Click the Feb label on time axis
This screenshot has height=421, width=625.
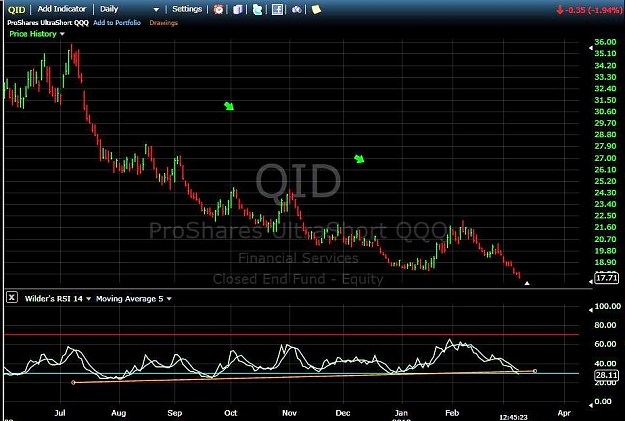click(452, 413)
